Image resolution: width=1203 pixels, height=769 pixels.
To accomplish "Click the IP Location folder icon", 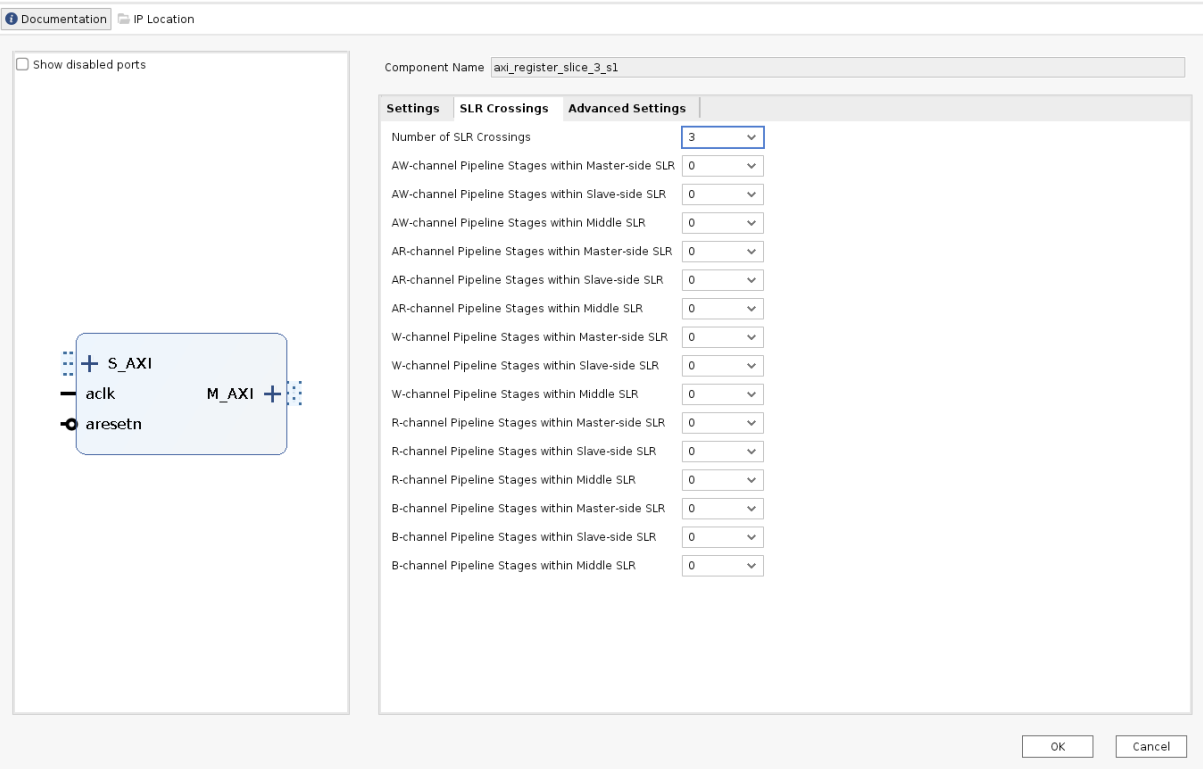I will coord(124,19).
